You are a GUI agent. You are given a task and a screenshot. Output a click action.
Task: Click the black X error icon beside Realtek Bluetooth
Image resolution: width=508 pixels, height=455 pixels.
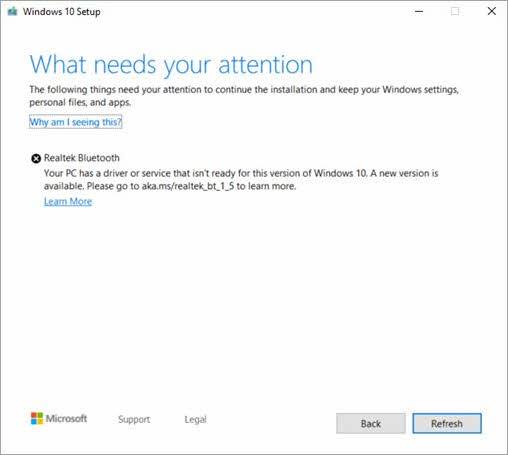pos(36,158)
